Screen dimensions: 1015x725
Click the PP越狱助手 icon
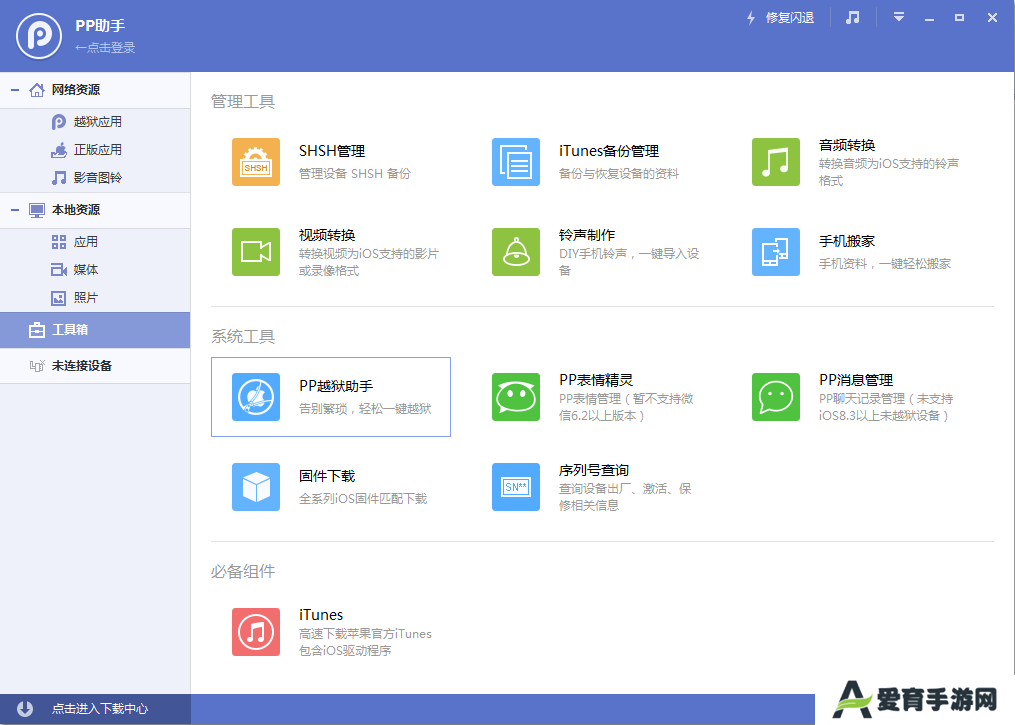coord(256,397)
